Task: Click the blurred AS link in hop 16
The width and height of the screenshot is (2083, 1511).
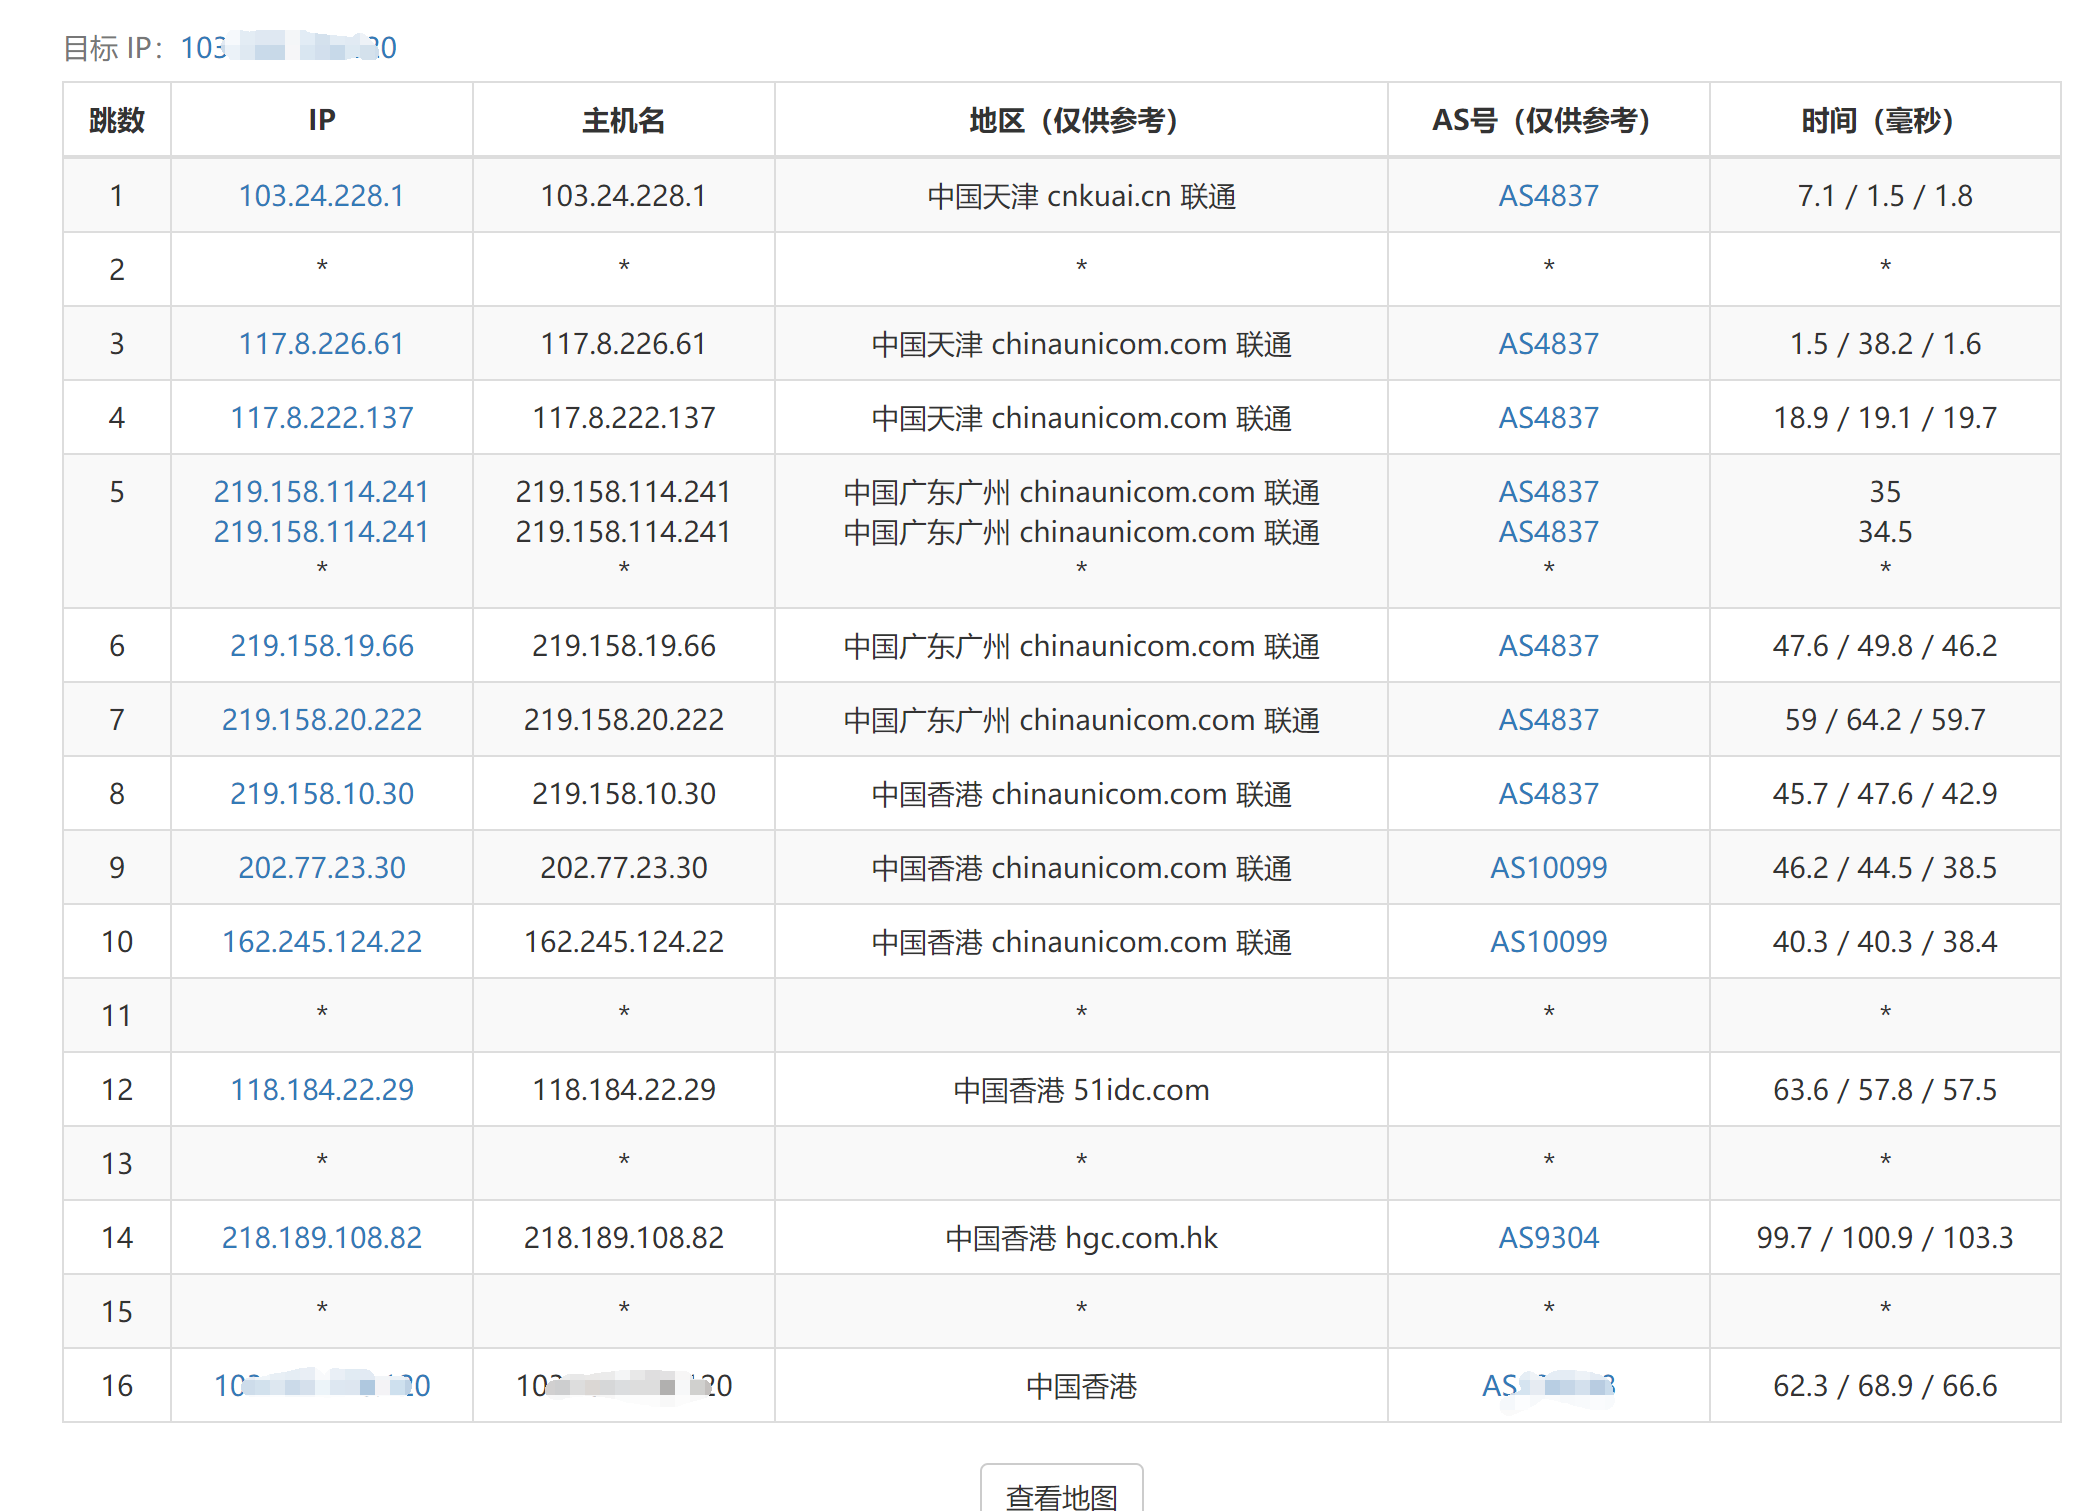Action: tap(1547, 1385)
